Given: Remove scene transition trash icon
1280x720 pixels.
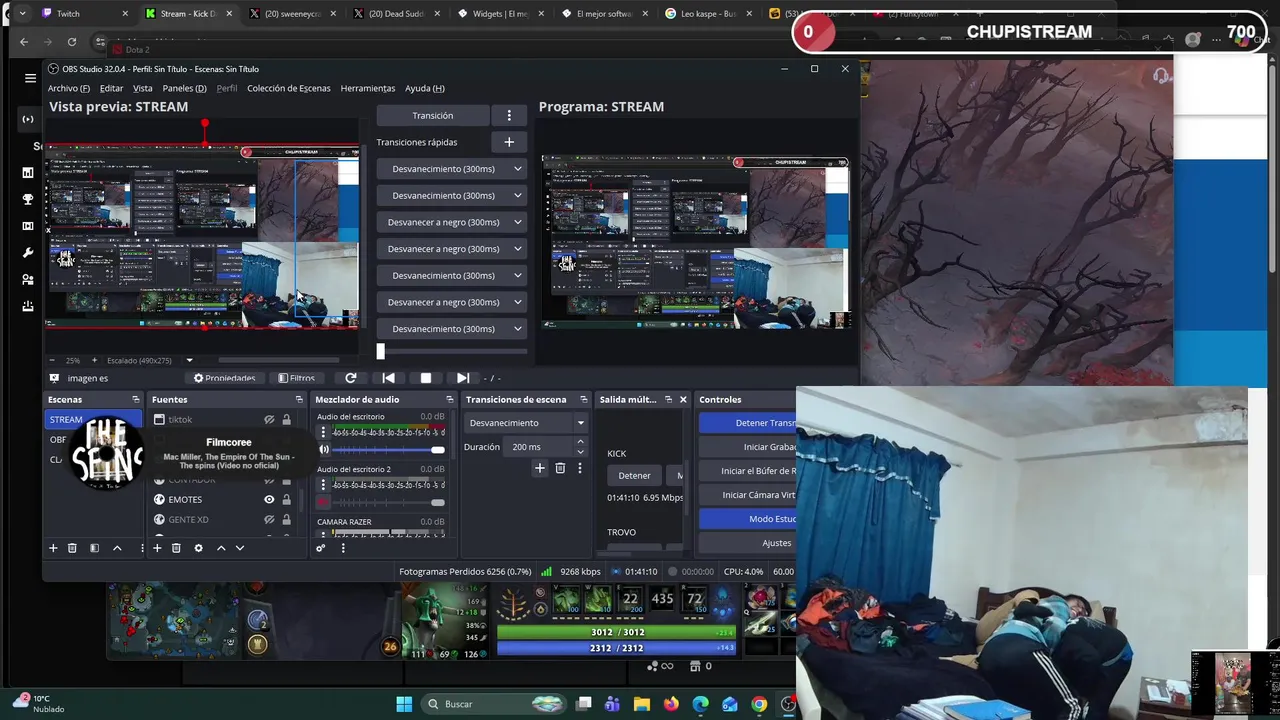Looking at the screenshot, I should click(560, 468).
